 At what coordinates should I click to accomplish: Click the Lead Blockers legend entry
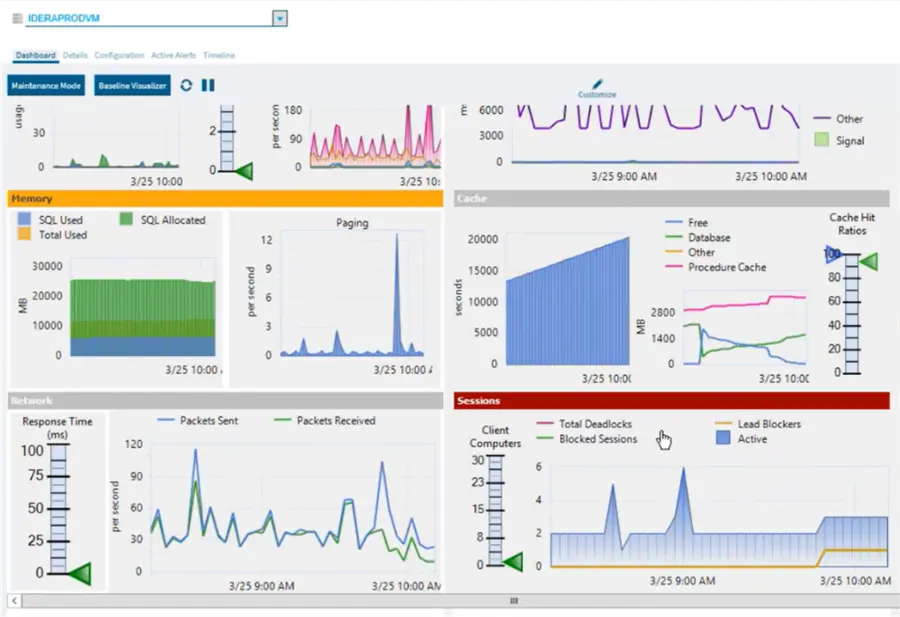pyautogui.click(x=758, y=424)
